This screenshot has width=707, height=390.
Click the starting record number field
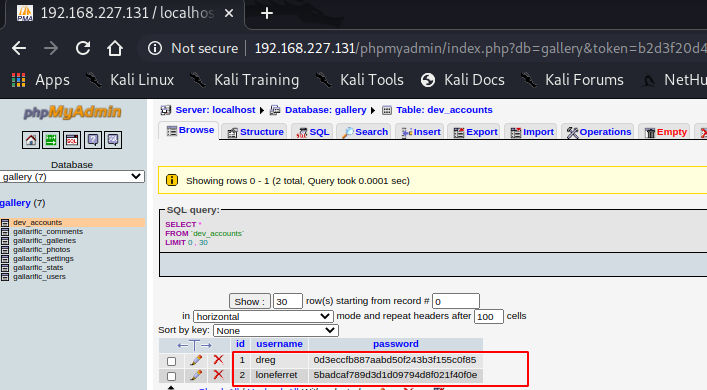[456, 301]
